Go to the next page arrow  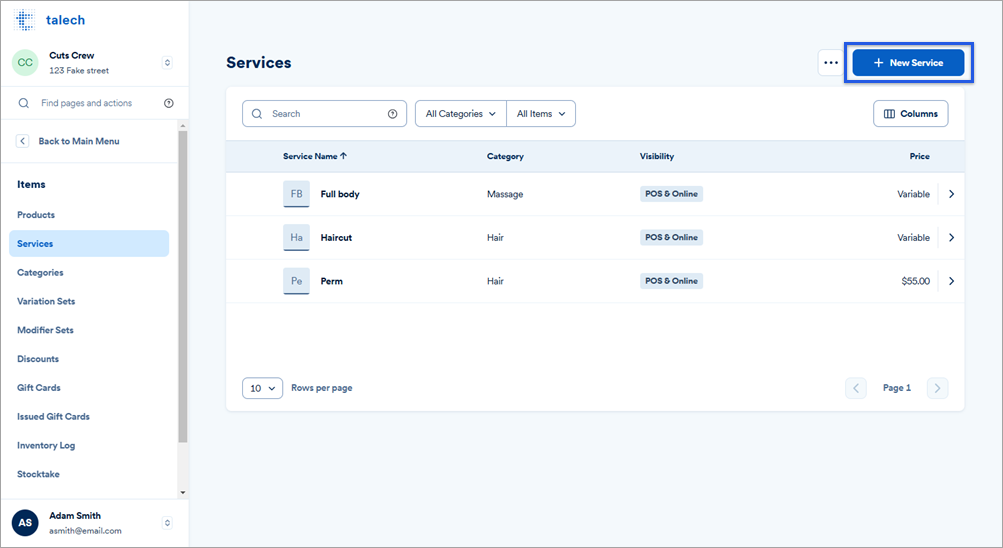[937, 388]
